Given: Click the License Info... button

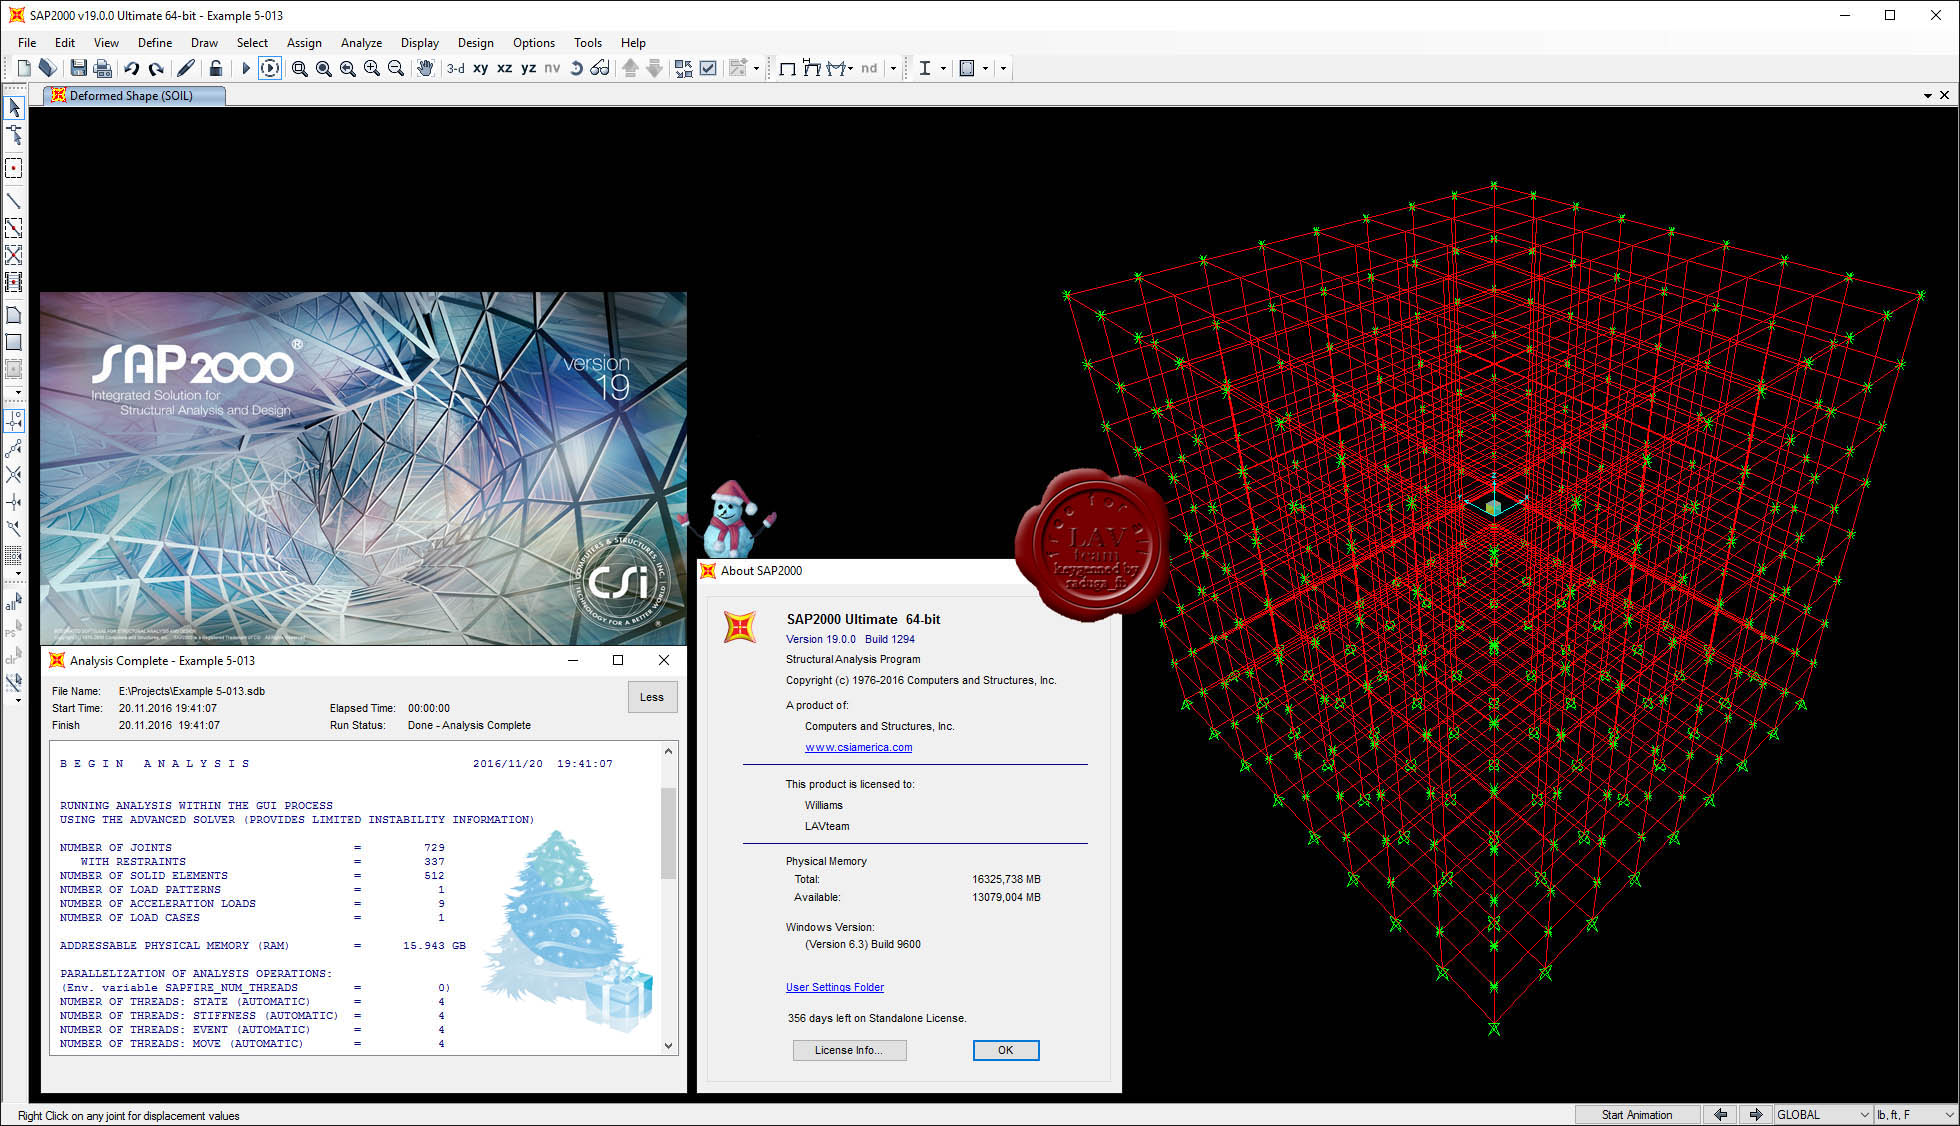Looking at the screenshot, I should pos(849,1050).
